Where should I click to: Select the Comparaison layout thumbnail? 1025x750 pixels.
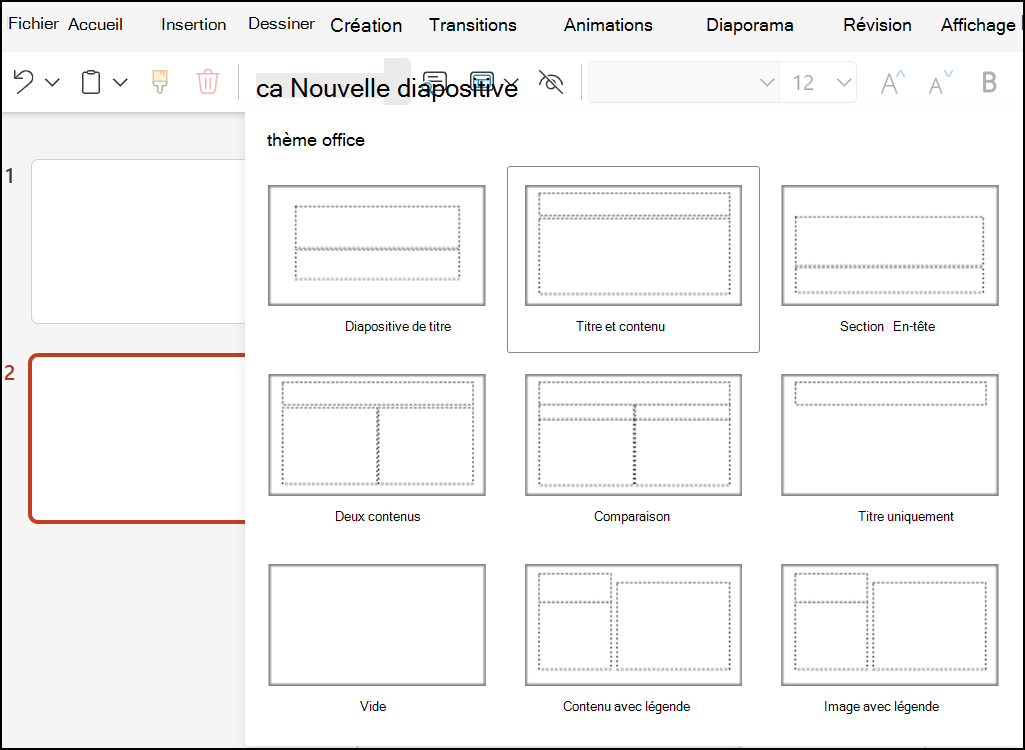click(x=633, y=434)
